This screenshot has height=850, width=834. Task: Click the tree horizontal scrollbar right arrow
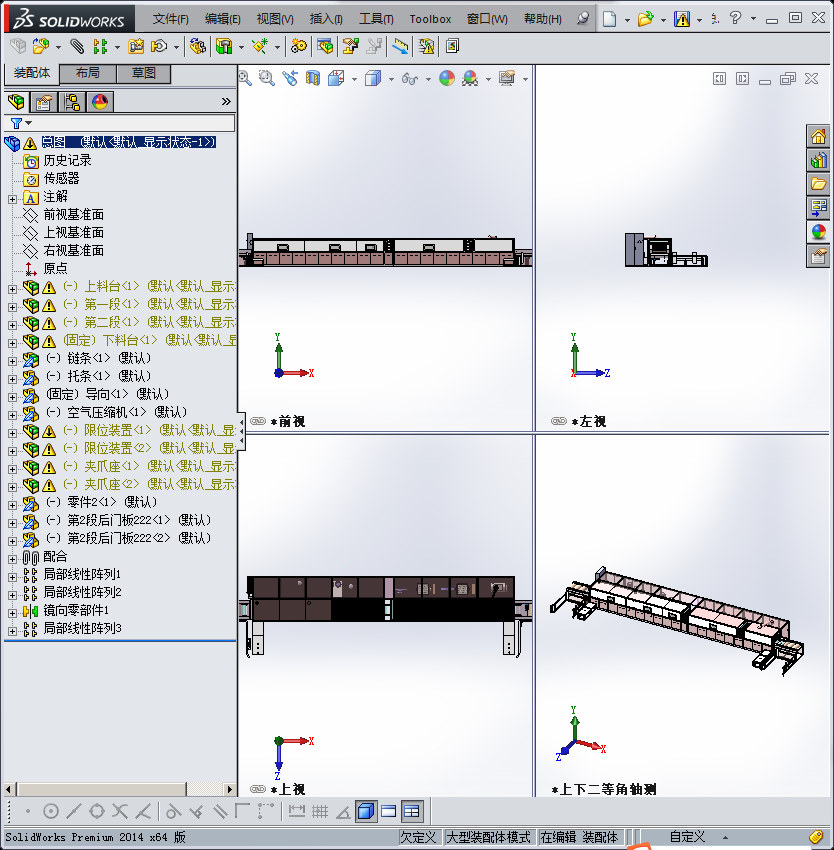pos(230,789)
